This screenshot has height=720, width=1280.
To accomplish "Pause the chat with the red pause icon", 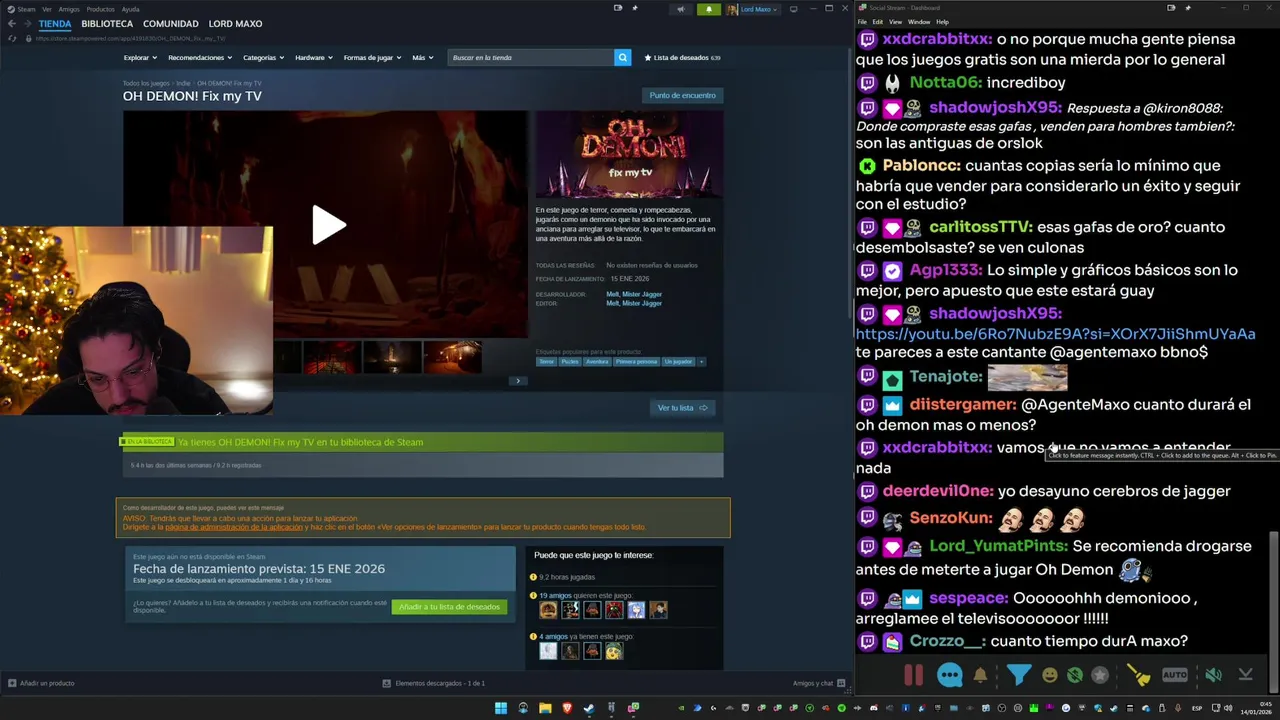I will click(x=913, y=675).
